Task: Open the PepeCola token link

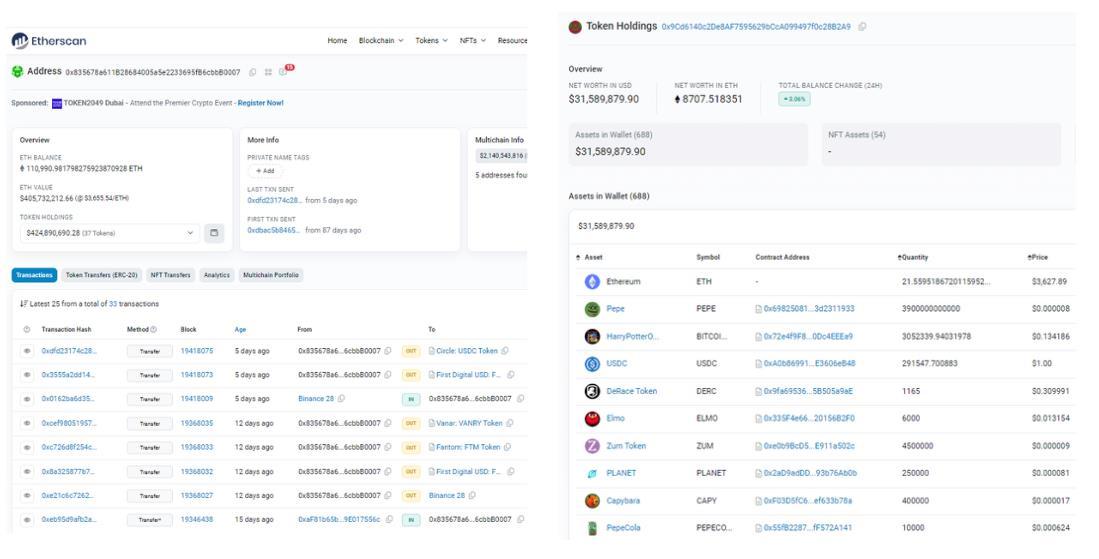Action: pos(623,527)
